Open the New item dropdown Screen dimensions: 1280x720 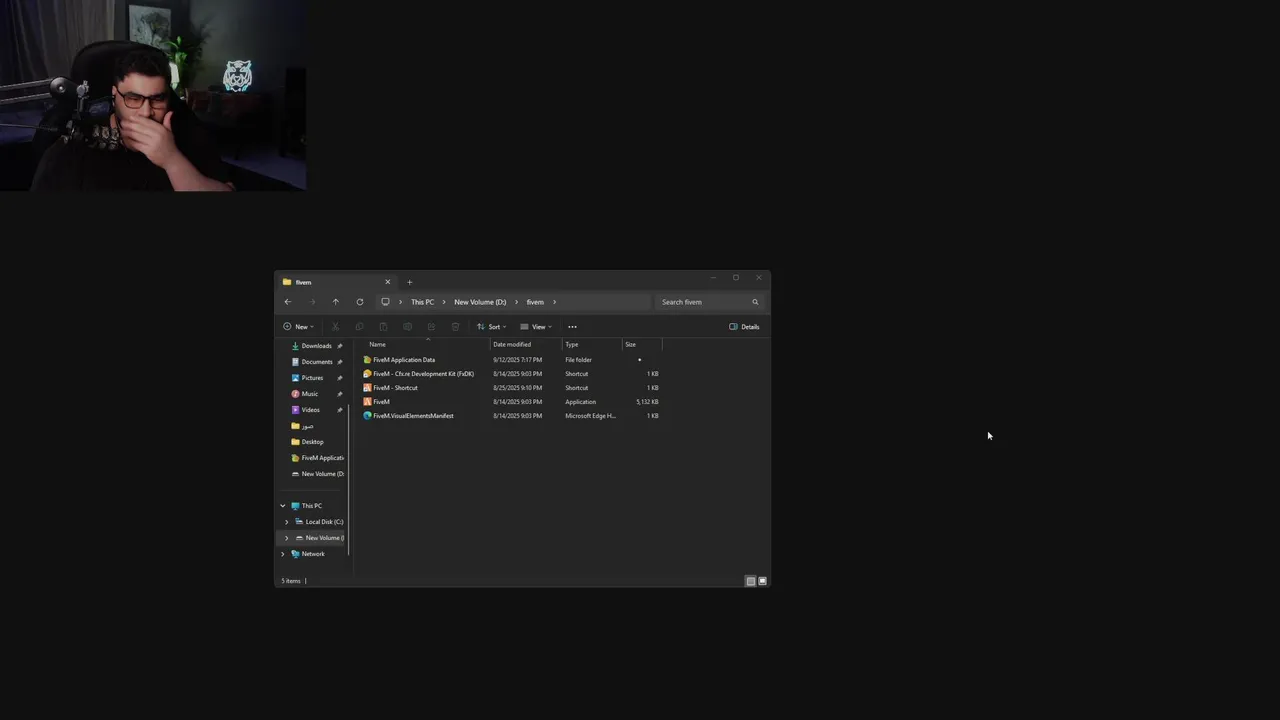point(298,327)
